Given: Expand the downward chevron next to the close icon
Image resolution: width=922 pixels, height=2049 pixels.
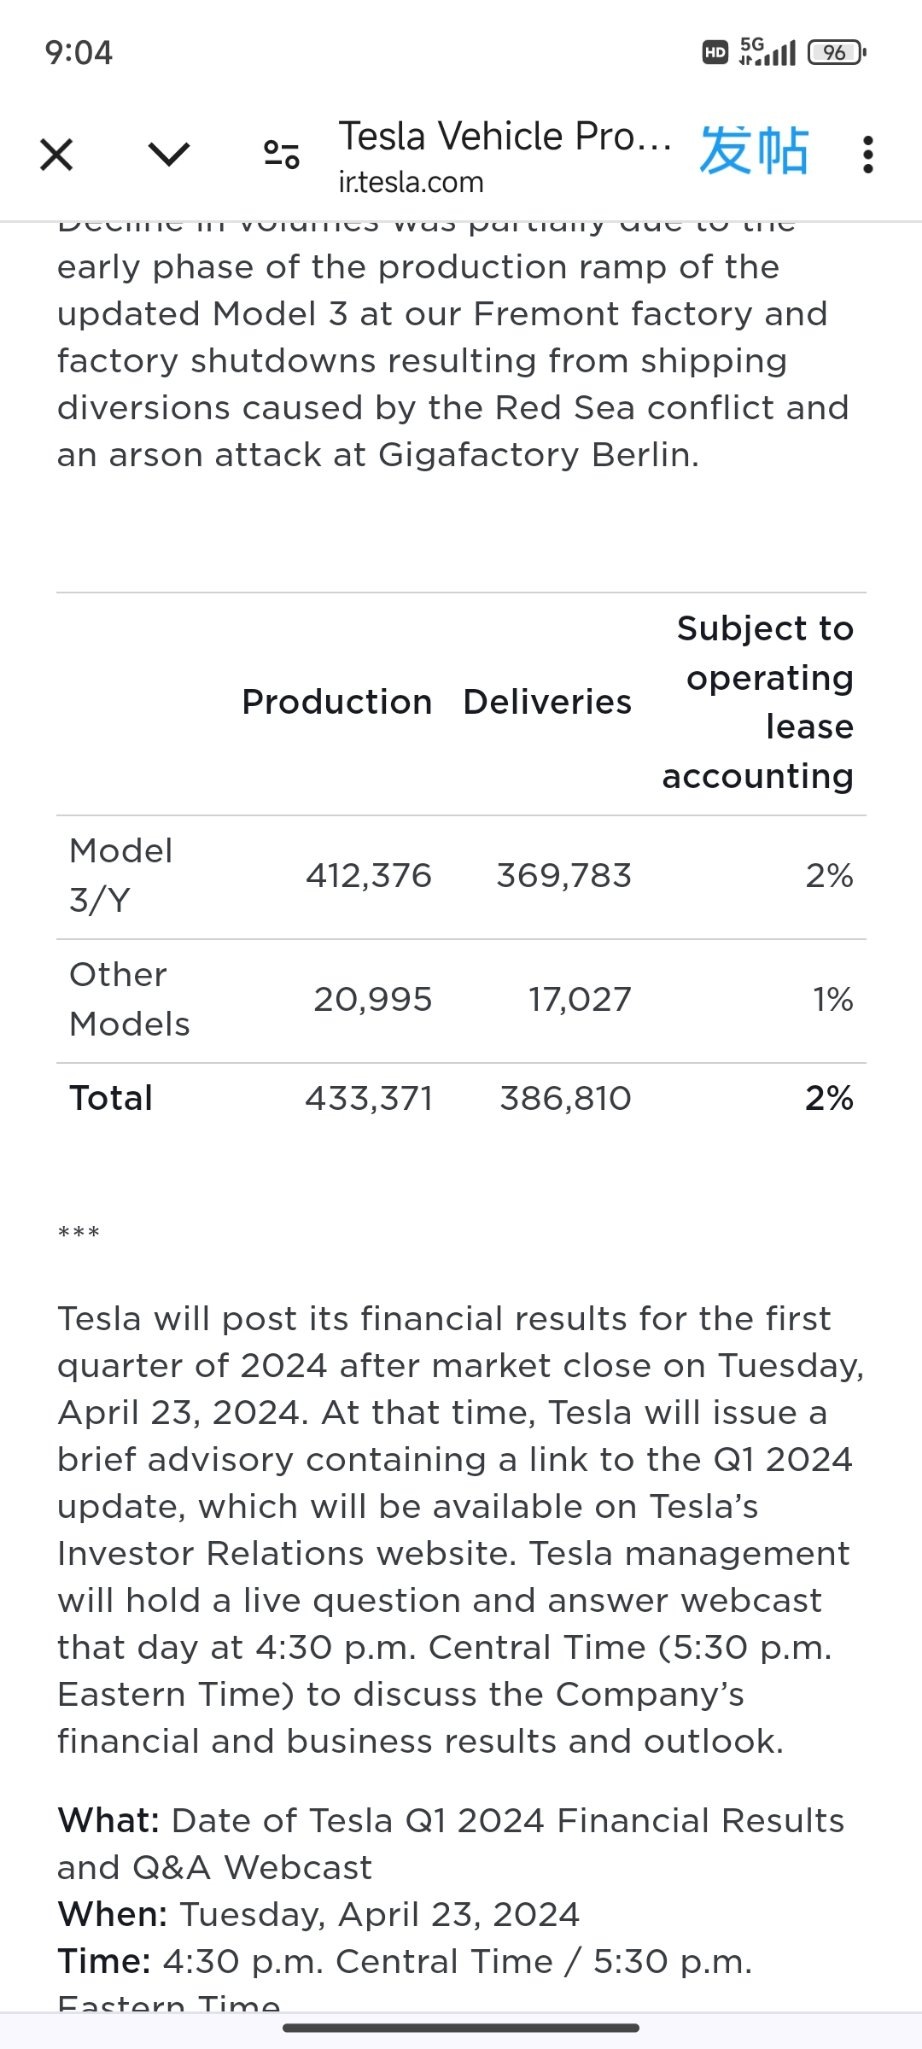Looking at the screenshot, I should (169, 154).
